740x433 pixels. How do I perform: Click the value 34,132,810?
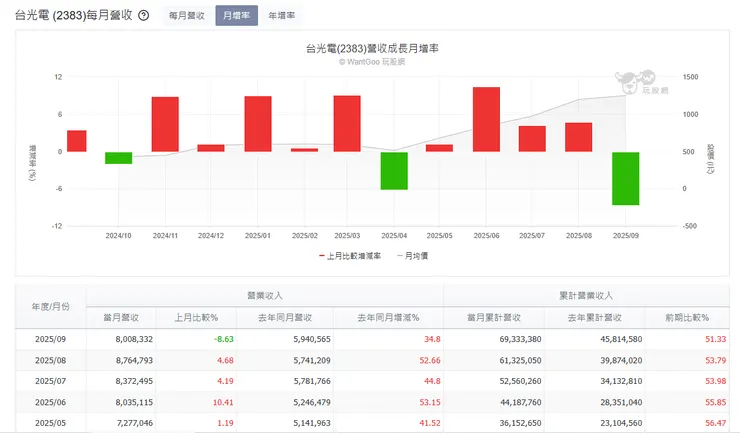tap(621, 381)
